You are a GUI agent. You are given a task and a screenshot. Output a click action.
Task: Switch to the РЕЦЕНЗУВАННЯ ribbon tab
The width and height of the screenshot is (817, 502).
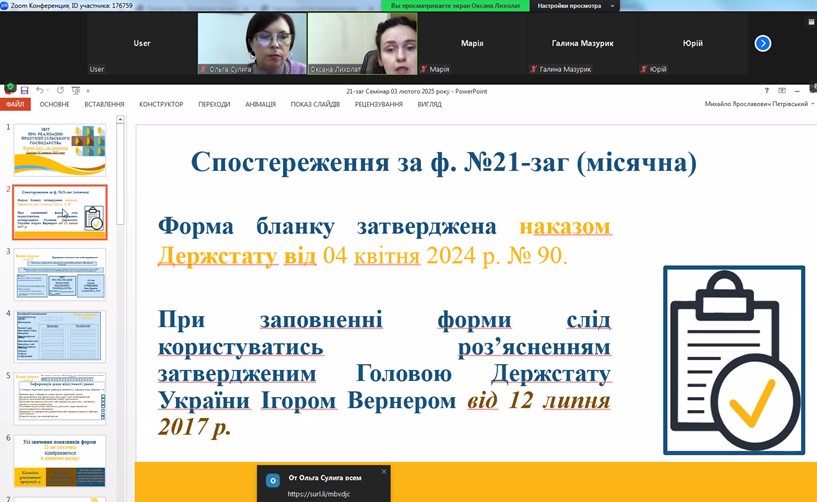pyautogui.click(x=379, y=104)
